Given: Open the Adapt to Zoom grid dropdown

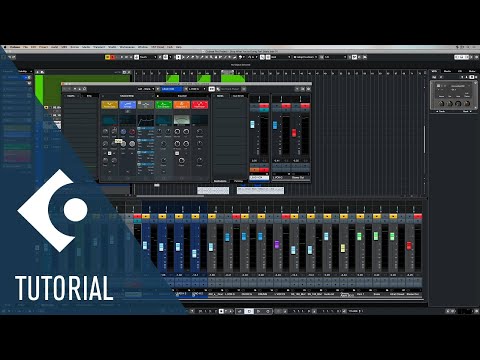Looking at the screenshot, I should click(305, 57).
